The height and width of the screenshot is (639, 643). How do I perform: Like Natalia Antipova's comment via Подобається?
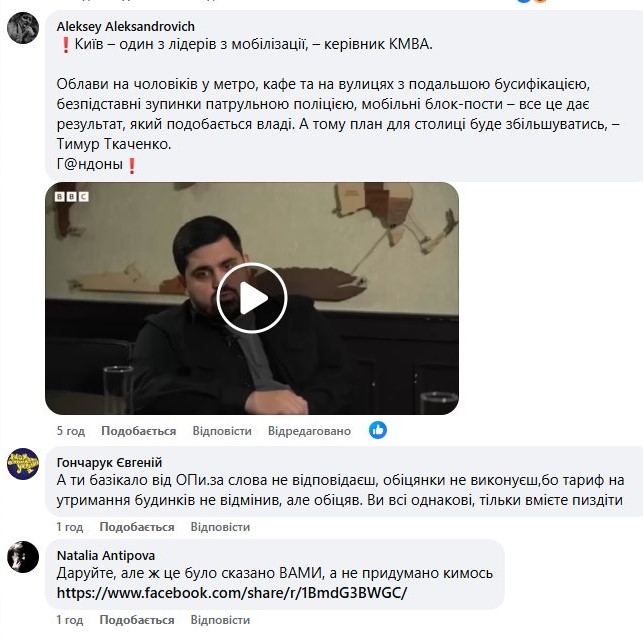[138, 620]
